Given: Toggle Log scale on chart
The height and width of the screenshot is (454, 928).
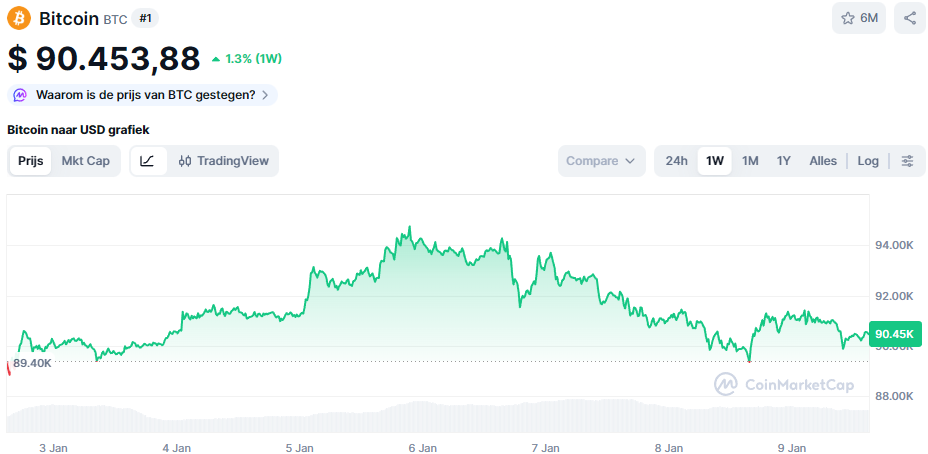Looking at the screenshot, I should (x=868, y=161).
